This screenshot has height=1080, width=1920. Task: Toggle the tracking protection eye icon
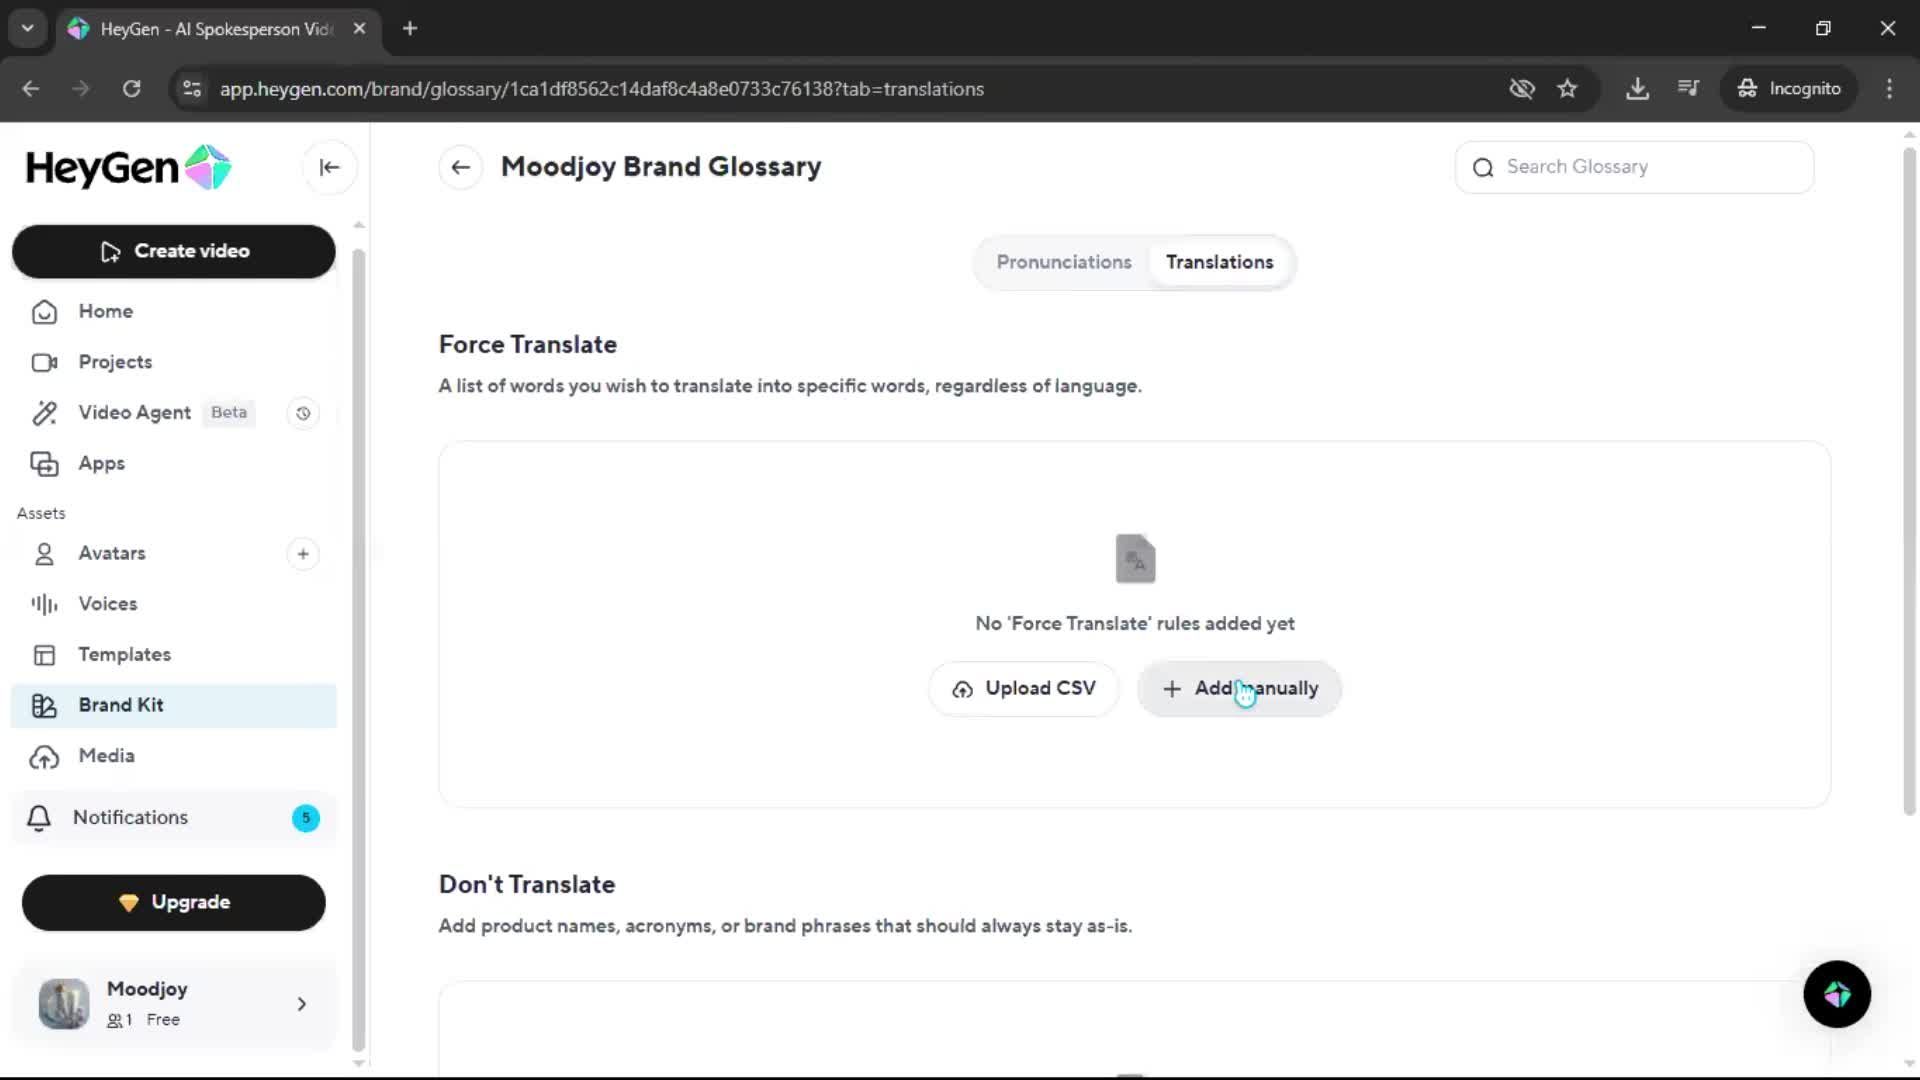click(x=1521, y=89)
